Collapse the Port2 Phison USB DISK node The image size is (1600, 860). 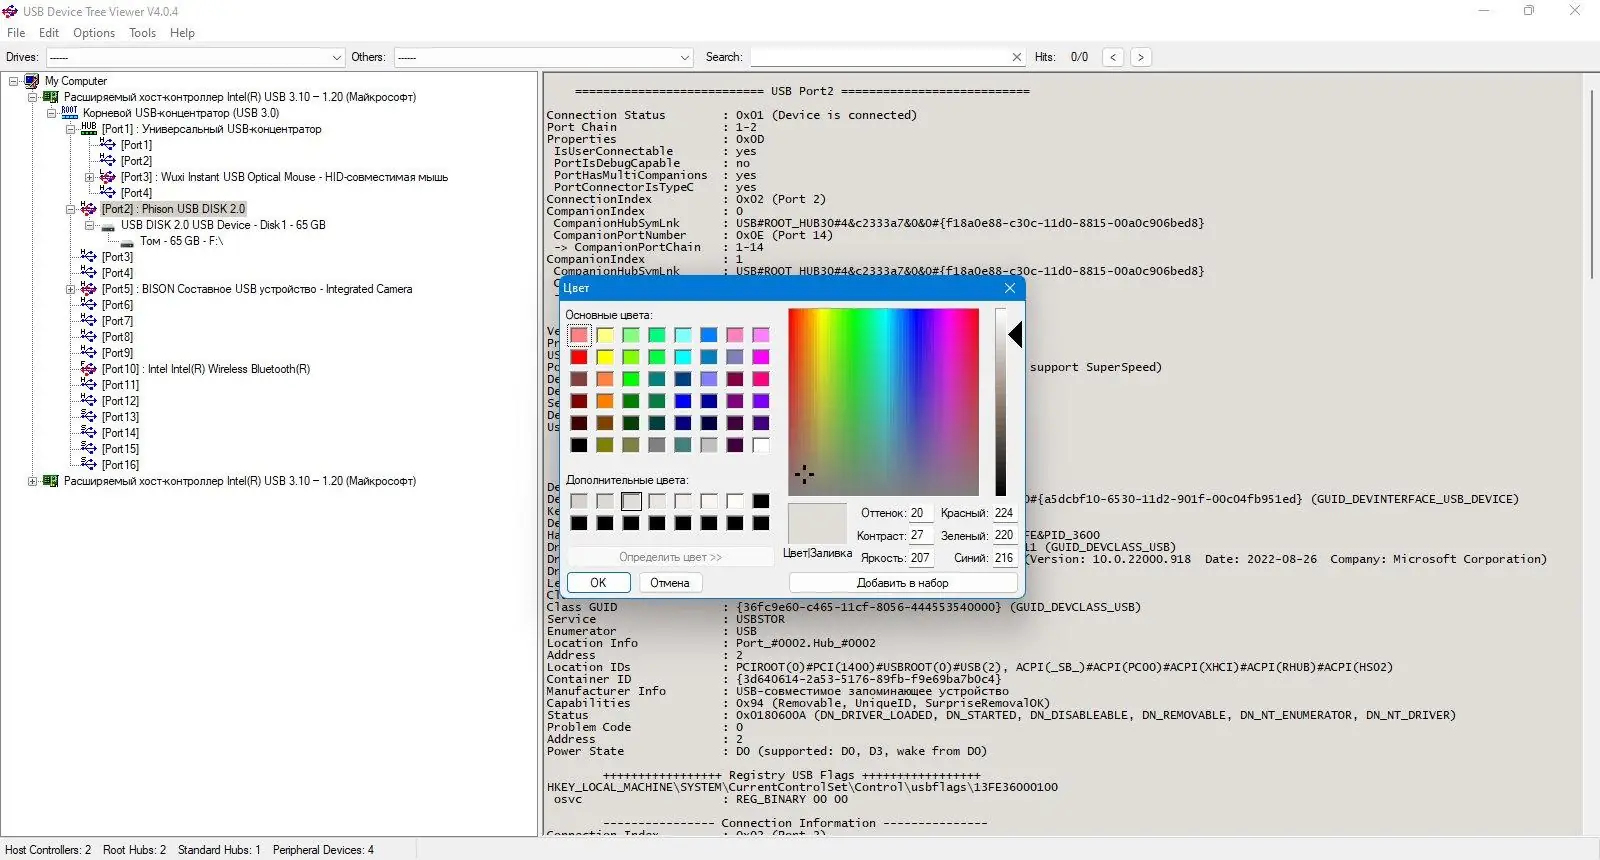[70, 209]
